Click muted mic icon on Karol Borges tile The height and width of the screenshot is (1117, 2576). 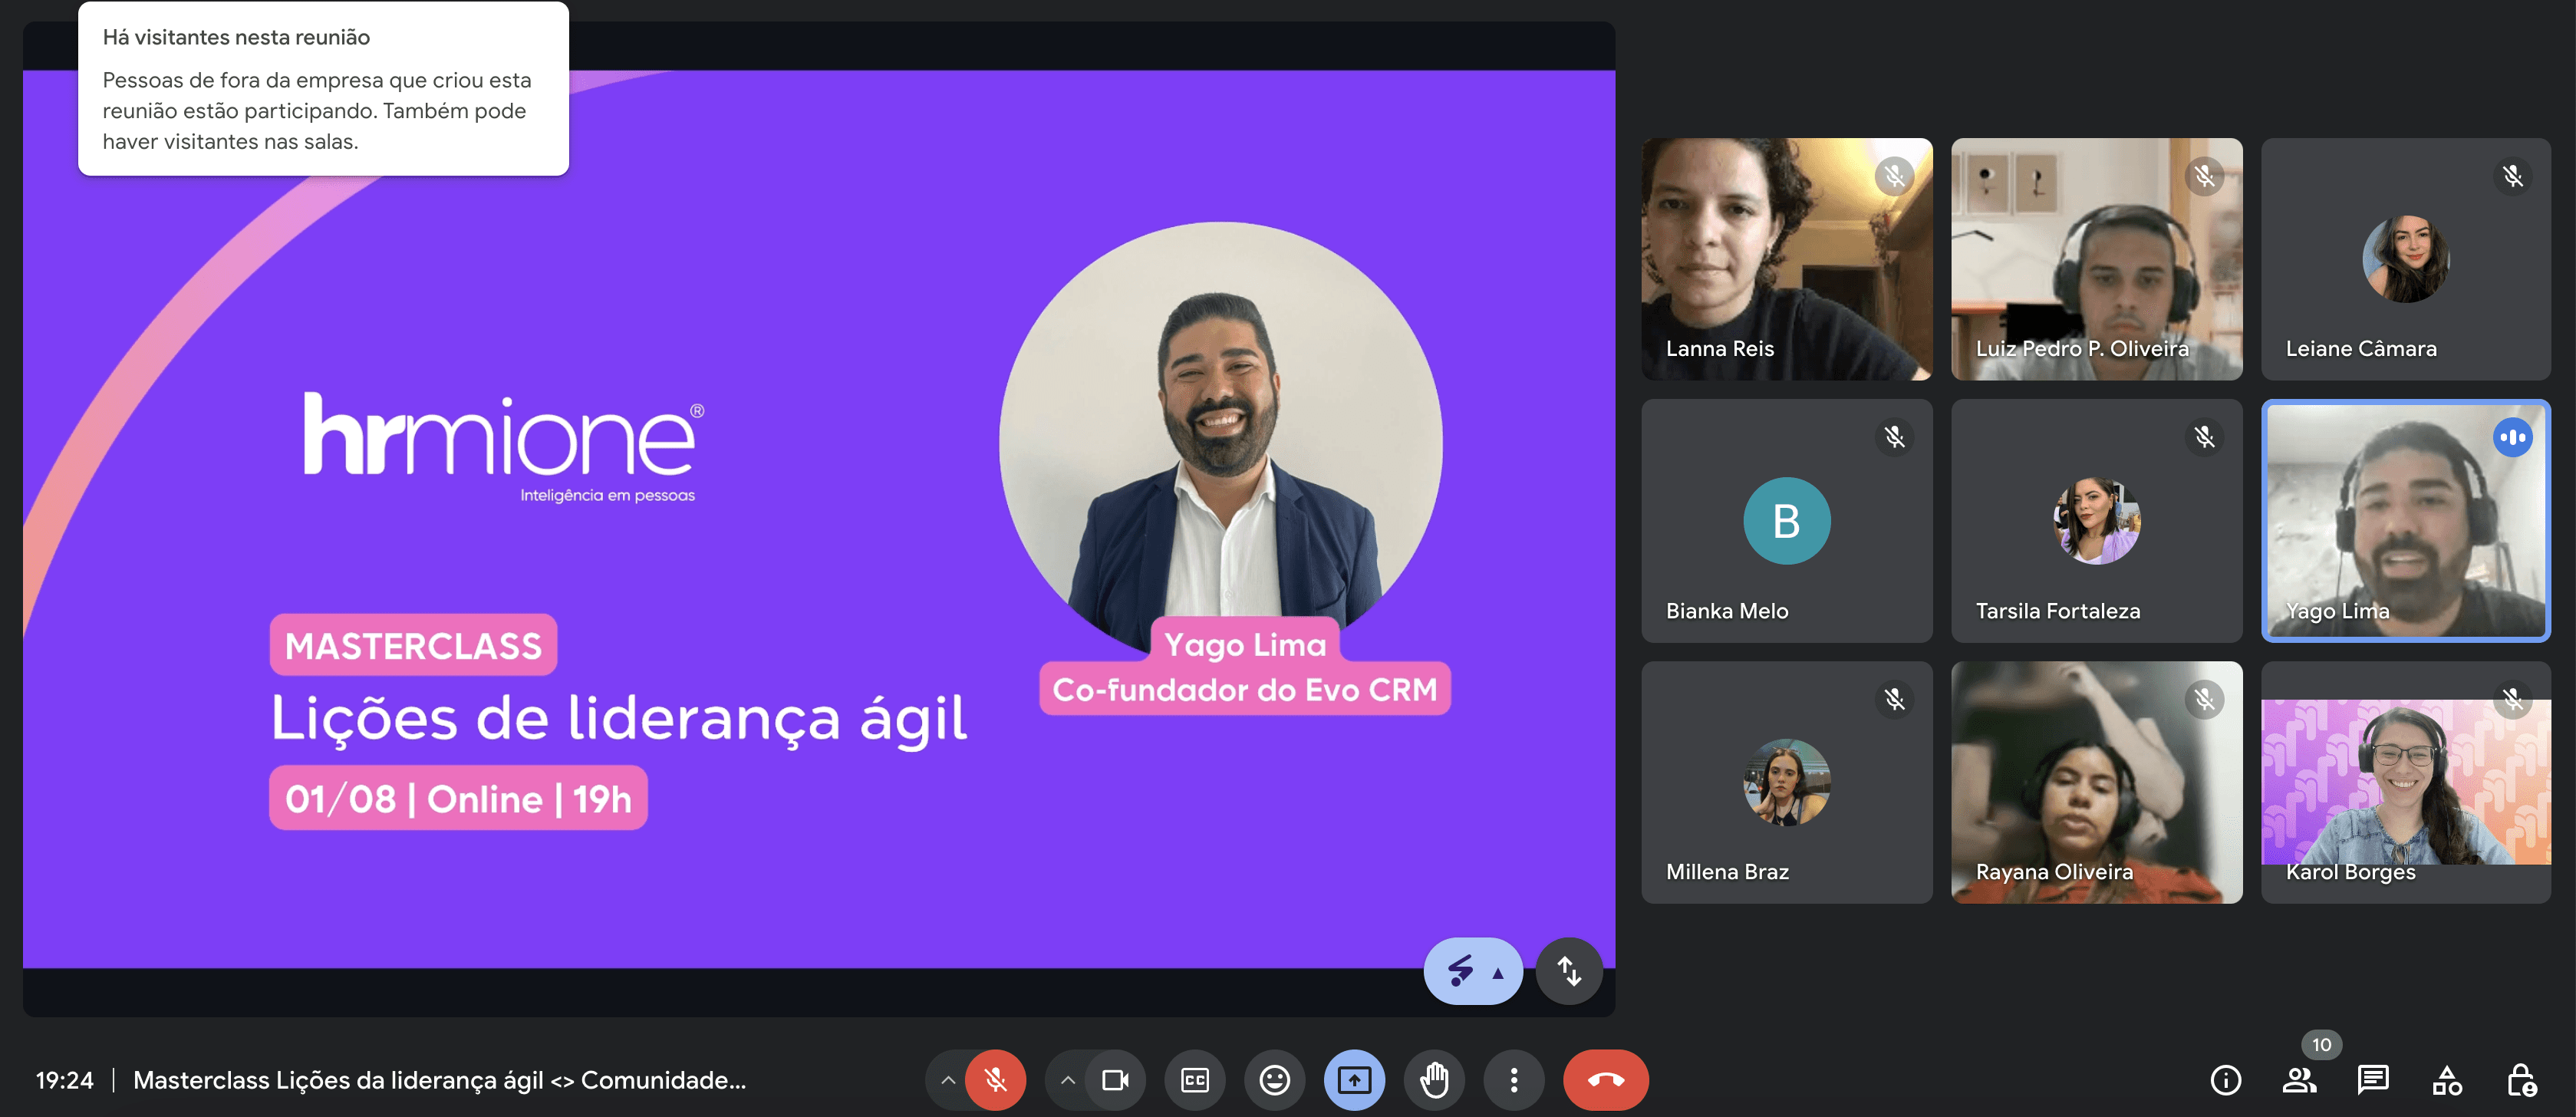coord(2513,699)
